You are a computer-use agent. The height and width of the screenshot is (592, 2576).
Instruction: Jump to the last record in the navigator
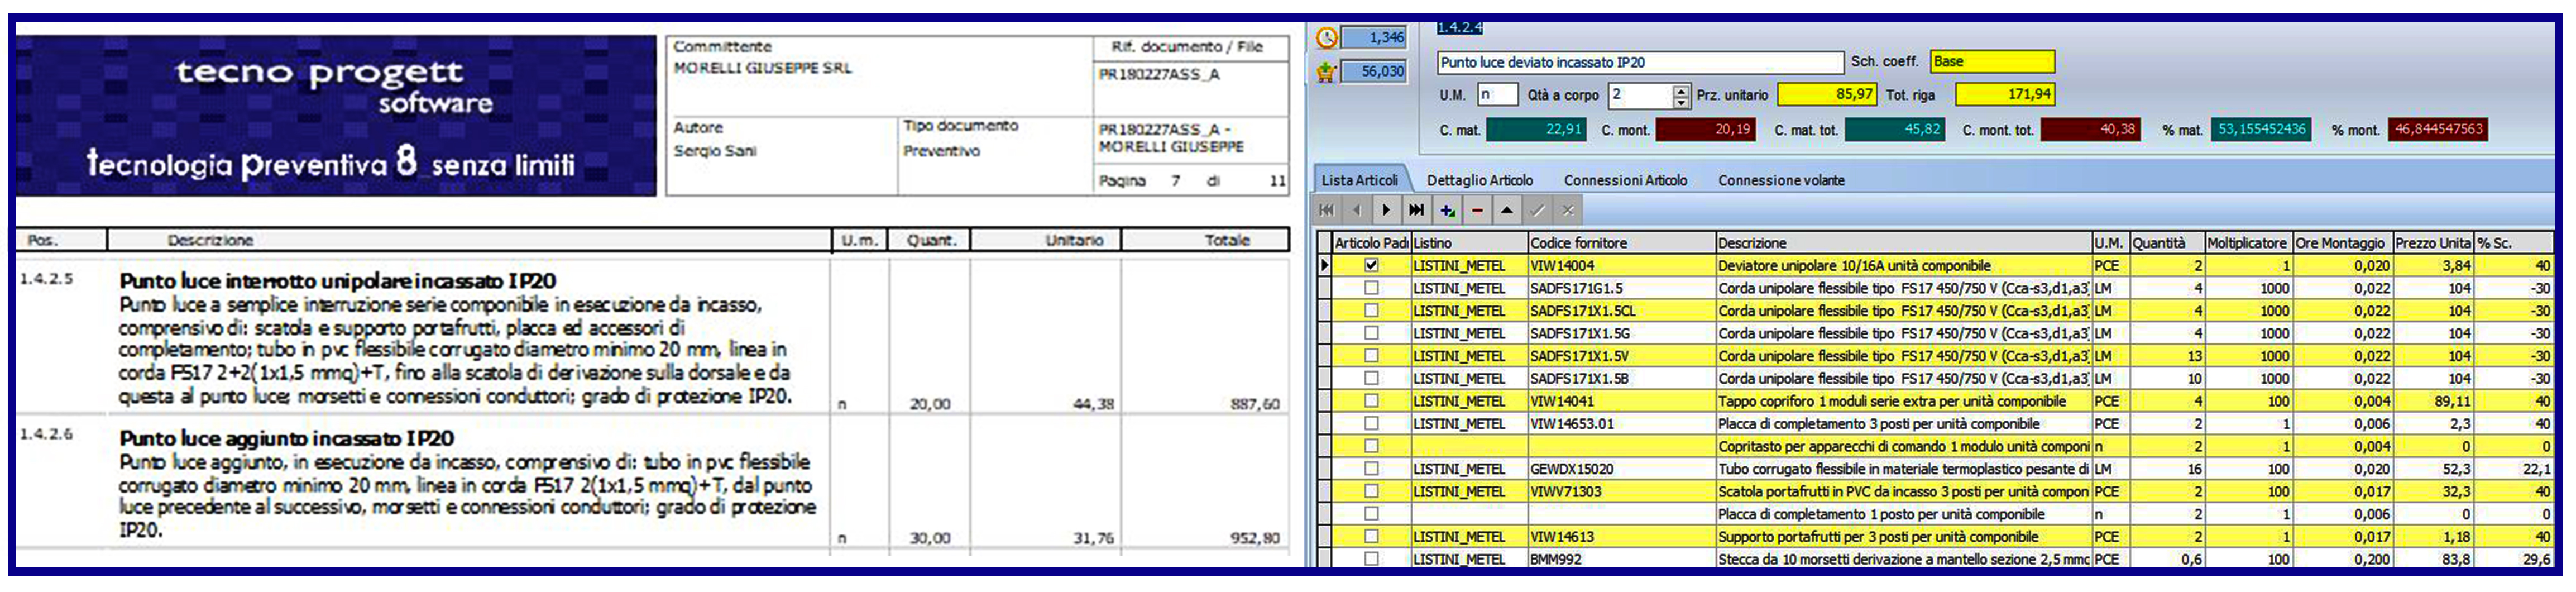(x=1416, y=210)
